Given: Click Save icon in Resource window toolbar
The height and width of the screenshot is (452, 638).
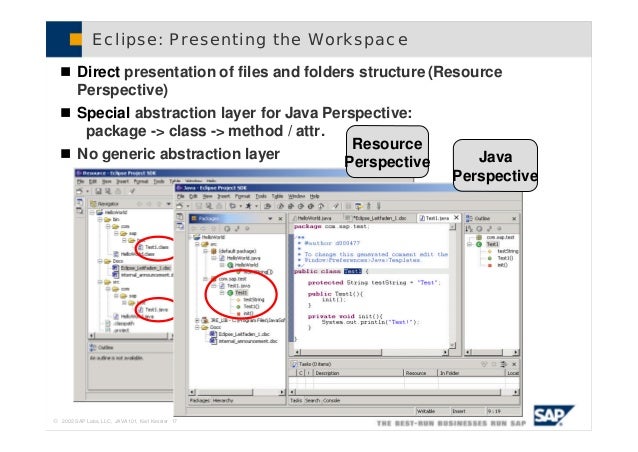Looking at the screenshot, I should click(98, 191).
